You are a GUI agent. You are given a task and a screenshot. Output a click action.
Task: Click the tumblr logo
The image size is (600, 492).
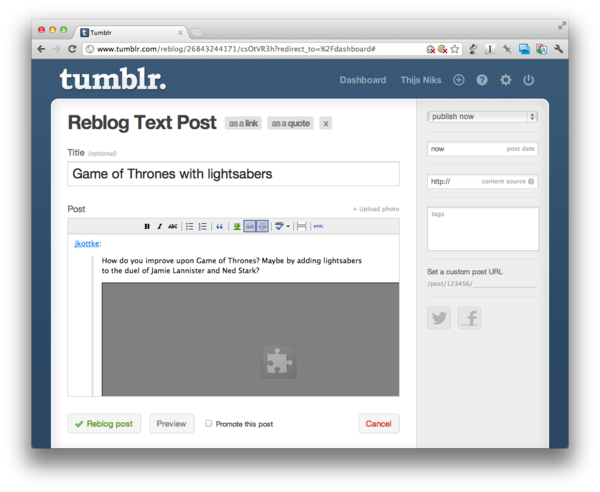pyautogui.click(x=113, y=79)
